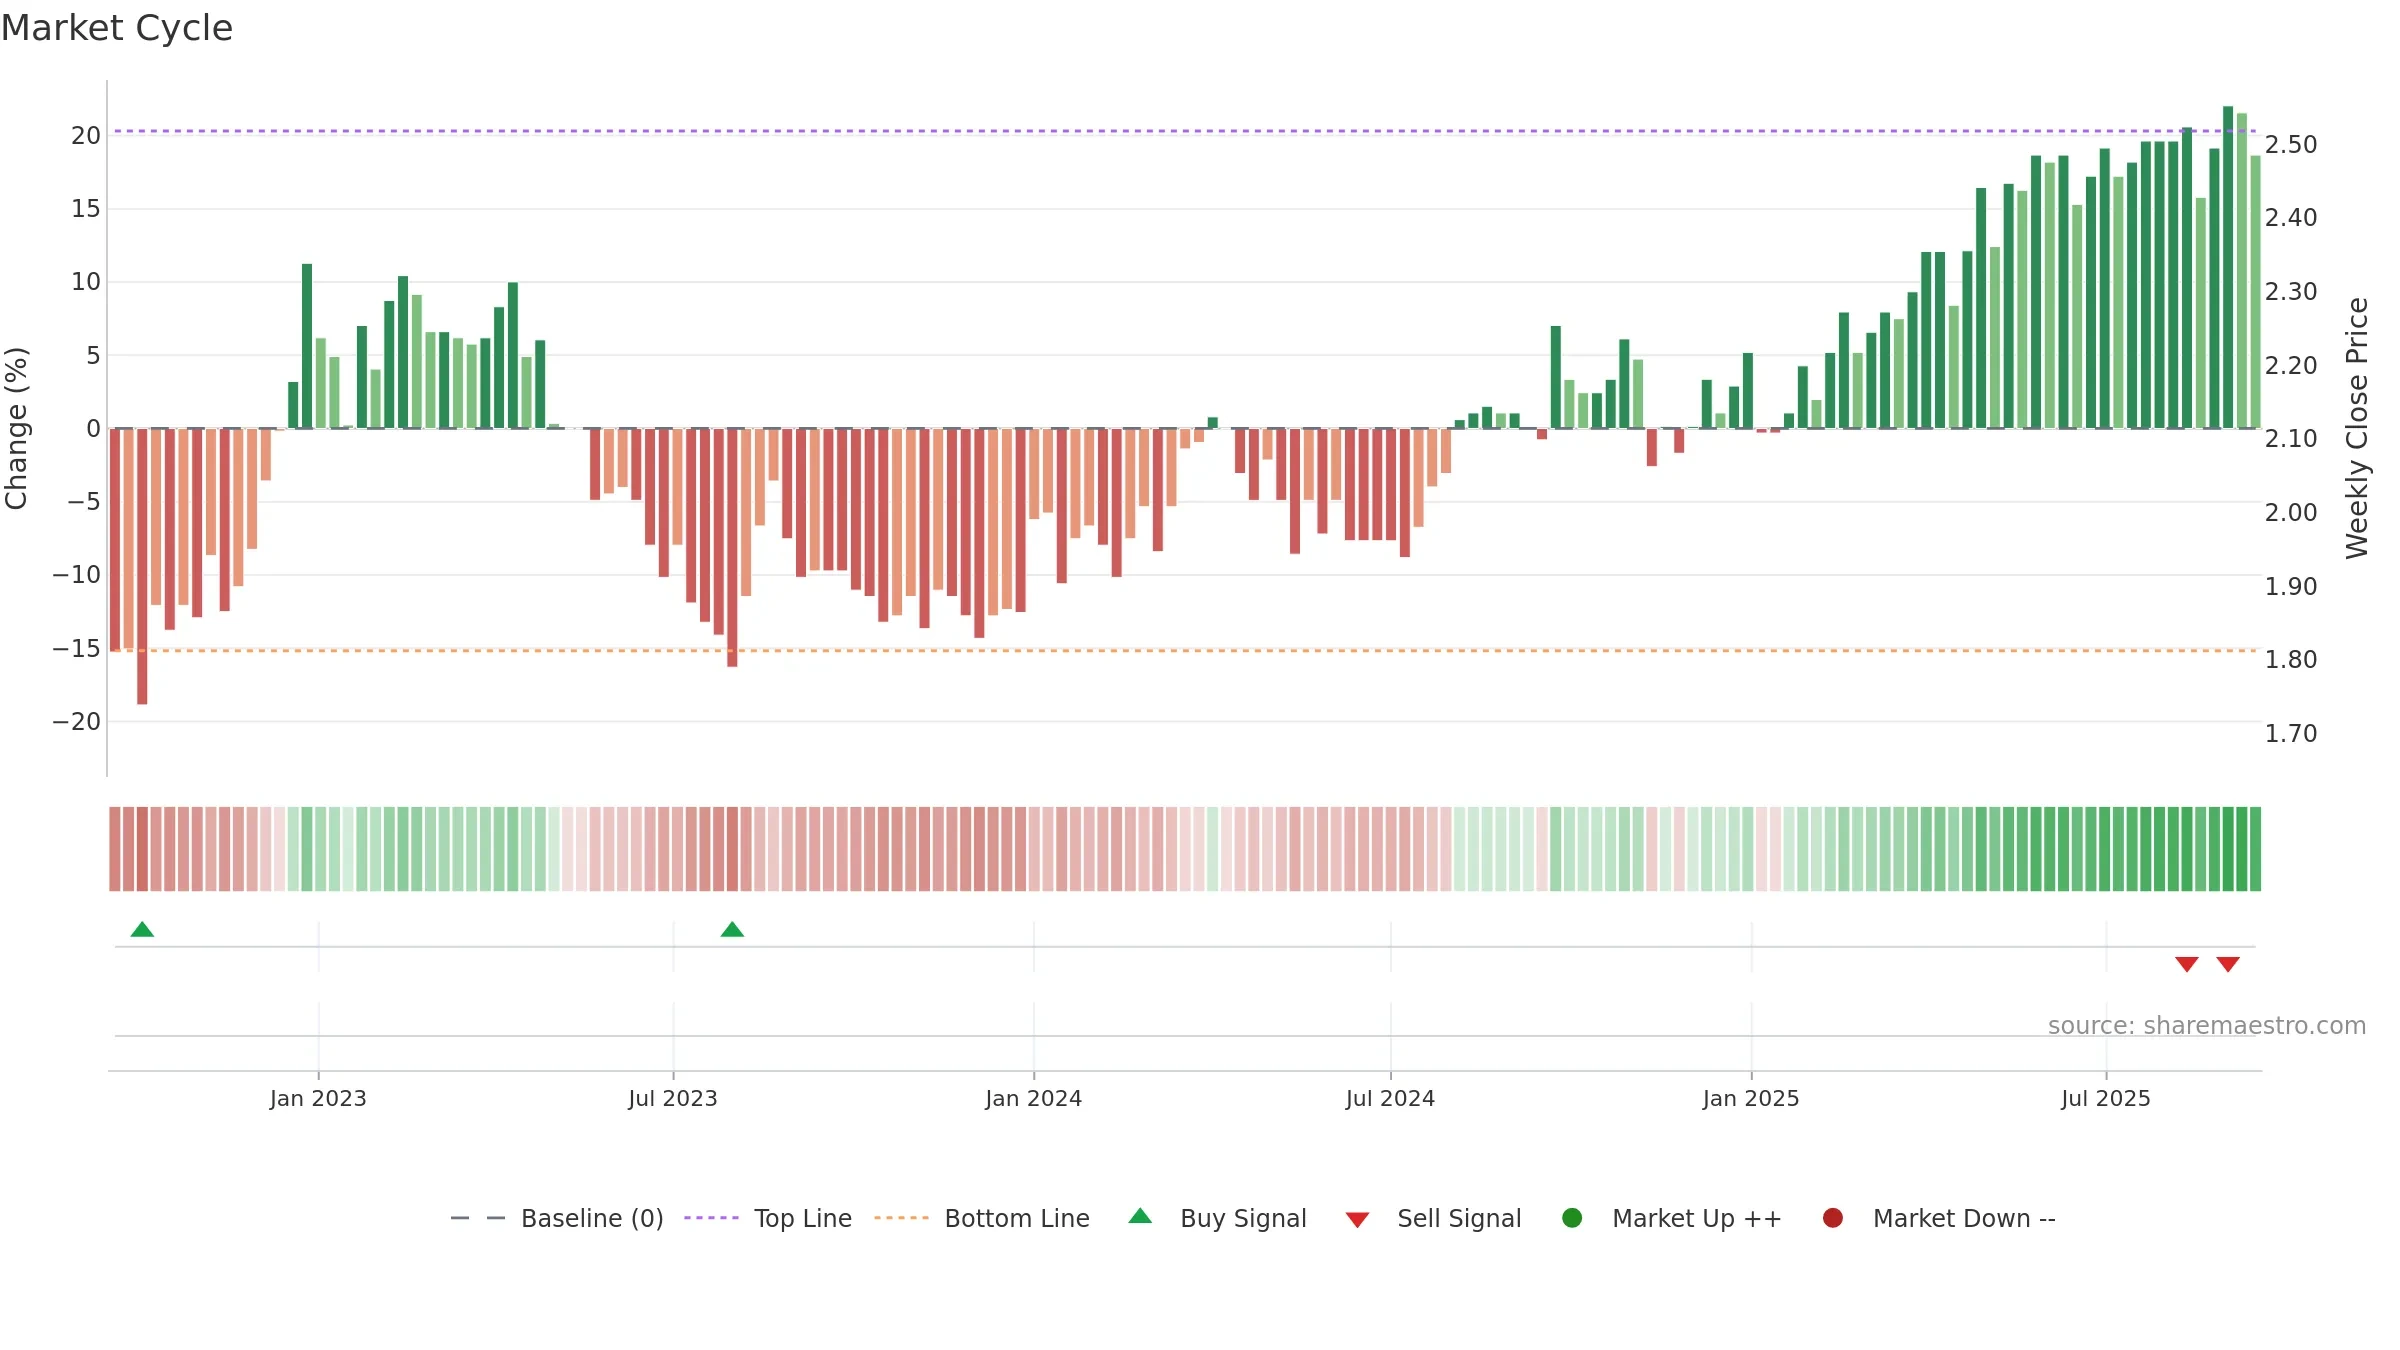Toggle the Bottom Line legend item
The width and height of the screenshot is (2400, 1350).
[982, 1218]
